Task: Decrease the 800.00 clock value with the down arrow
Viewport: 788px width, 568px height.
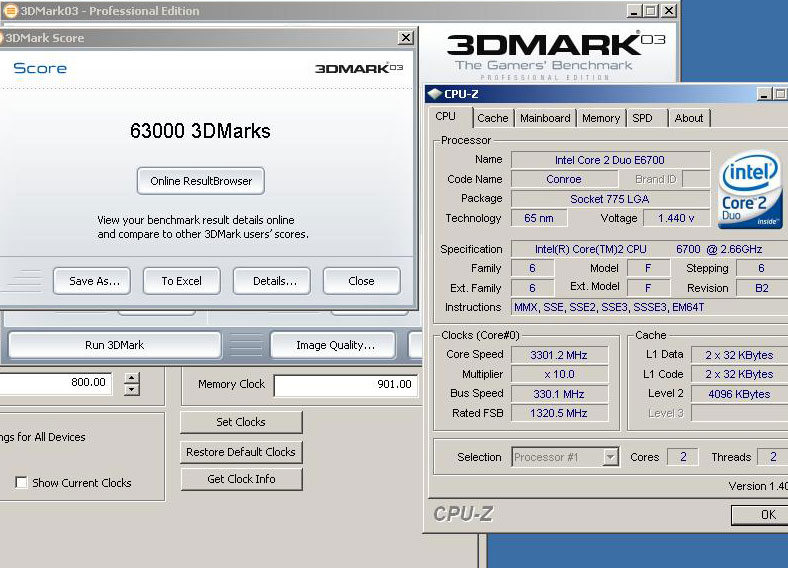Action: pyautogui.click(x=132, y=390)
